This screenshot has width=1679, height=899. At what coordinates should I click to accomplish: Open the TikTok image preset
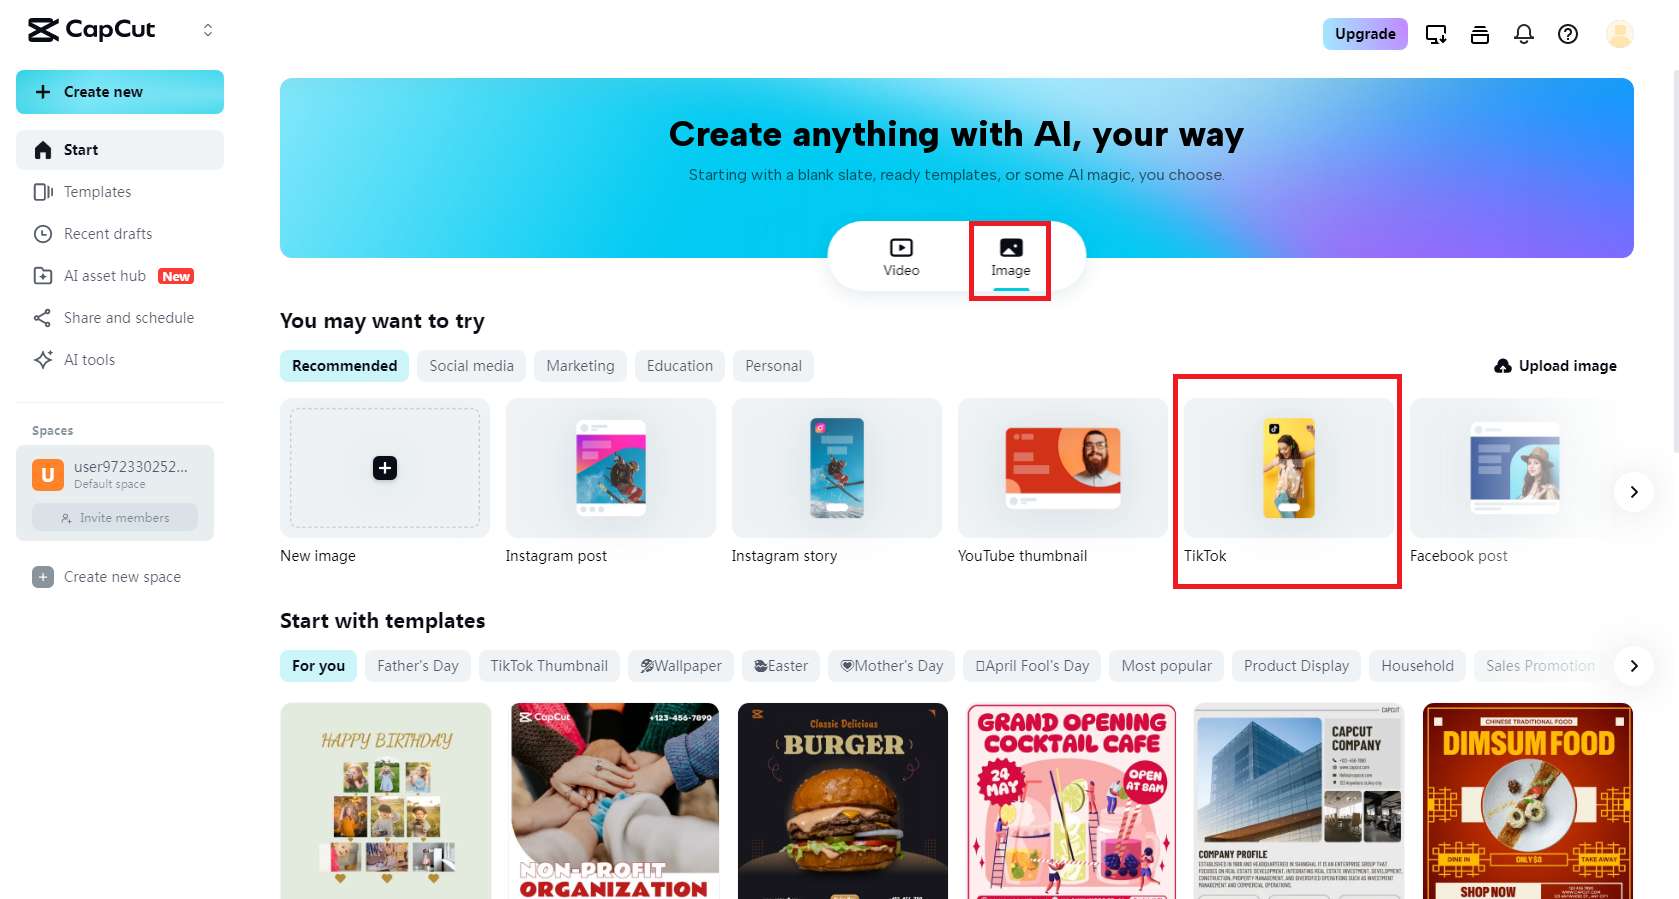1288,482
